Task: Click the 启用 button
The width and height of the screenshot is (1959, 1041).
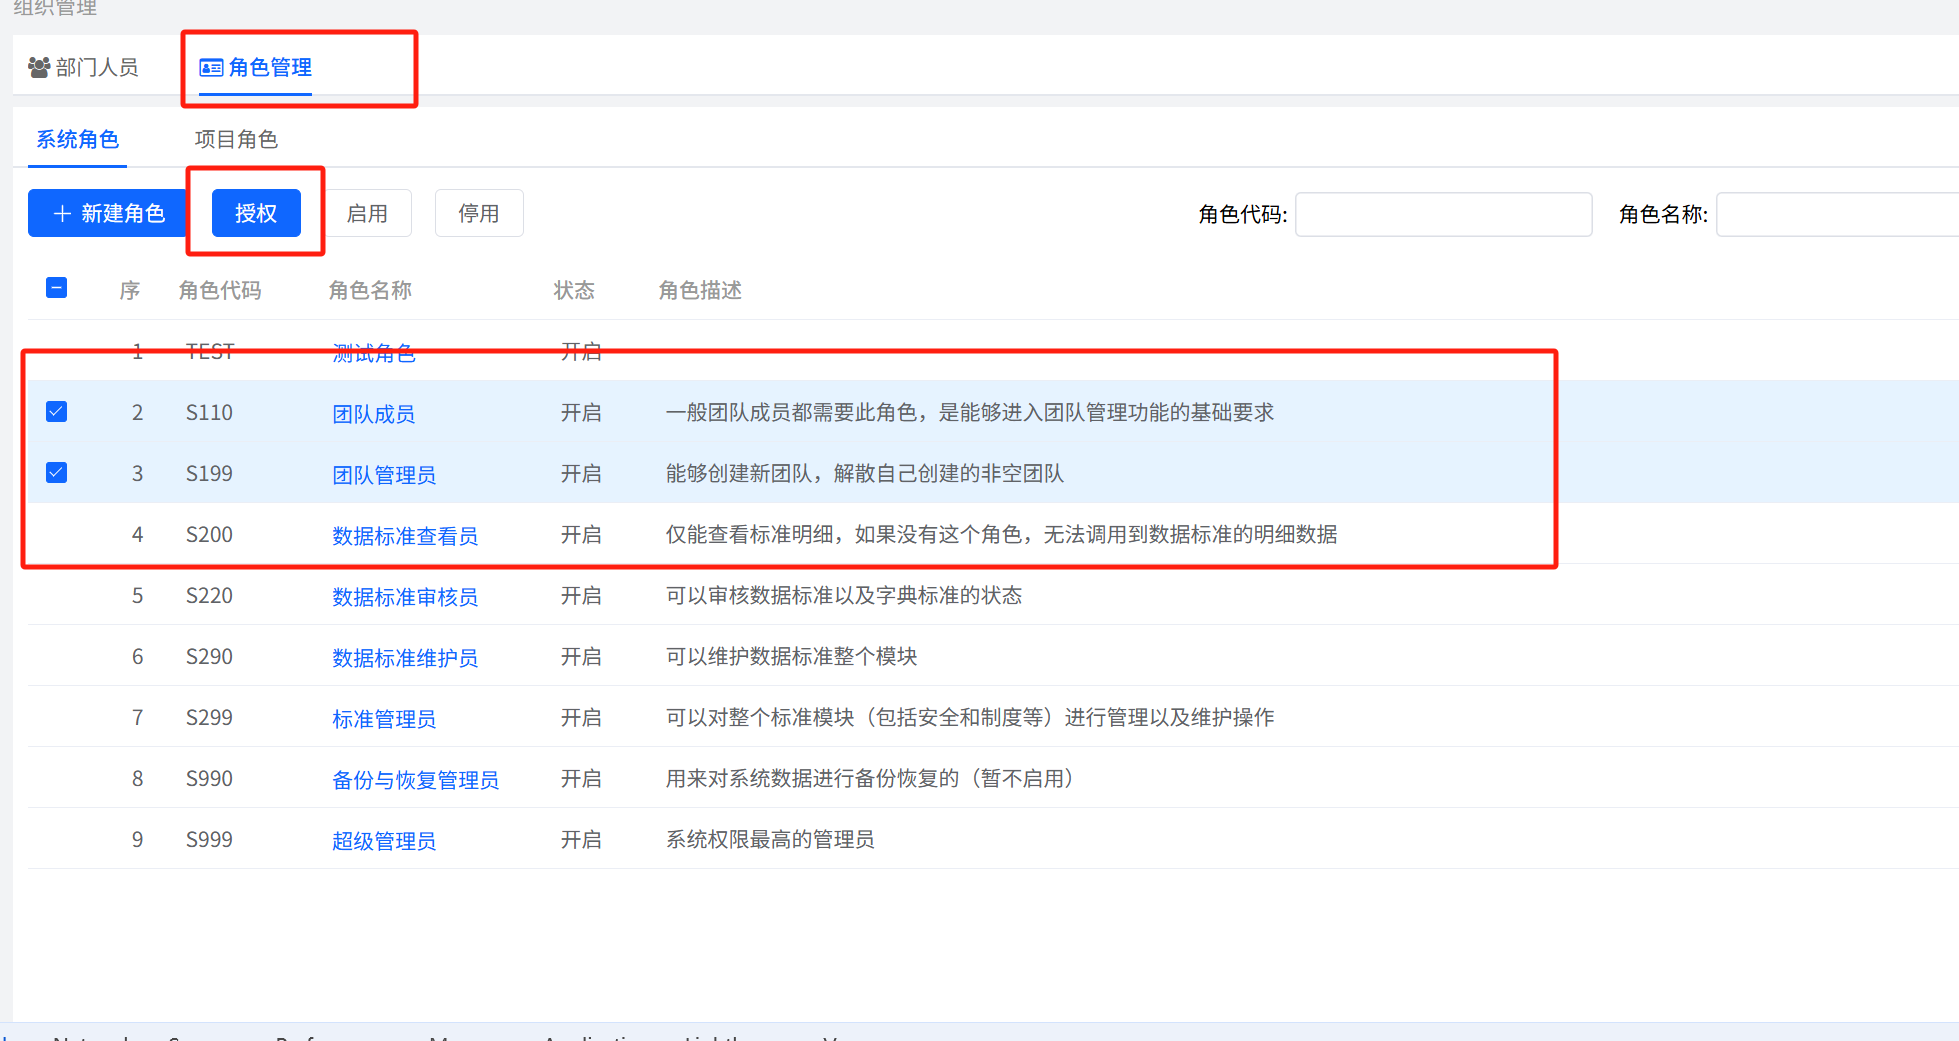Action: point(367,213)
